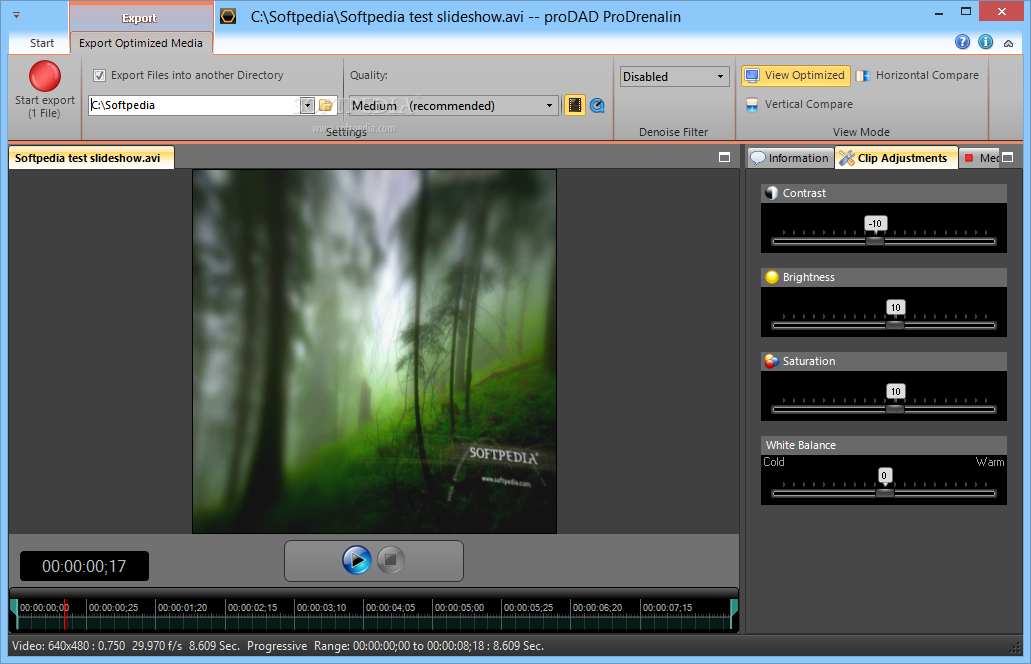The height and width of the screenshot is (664, 1031).
Task: Click the Saturation colored balls icon
Action: 772,361
